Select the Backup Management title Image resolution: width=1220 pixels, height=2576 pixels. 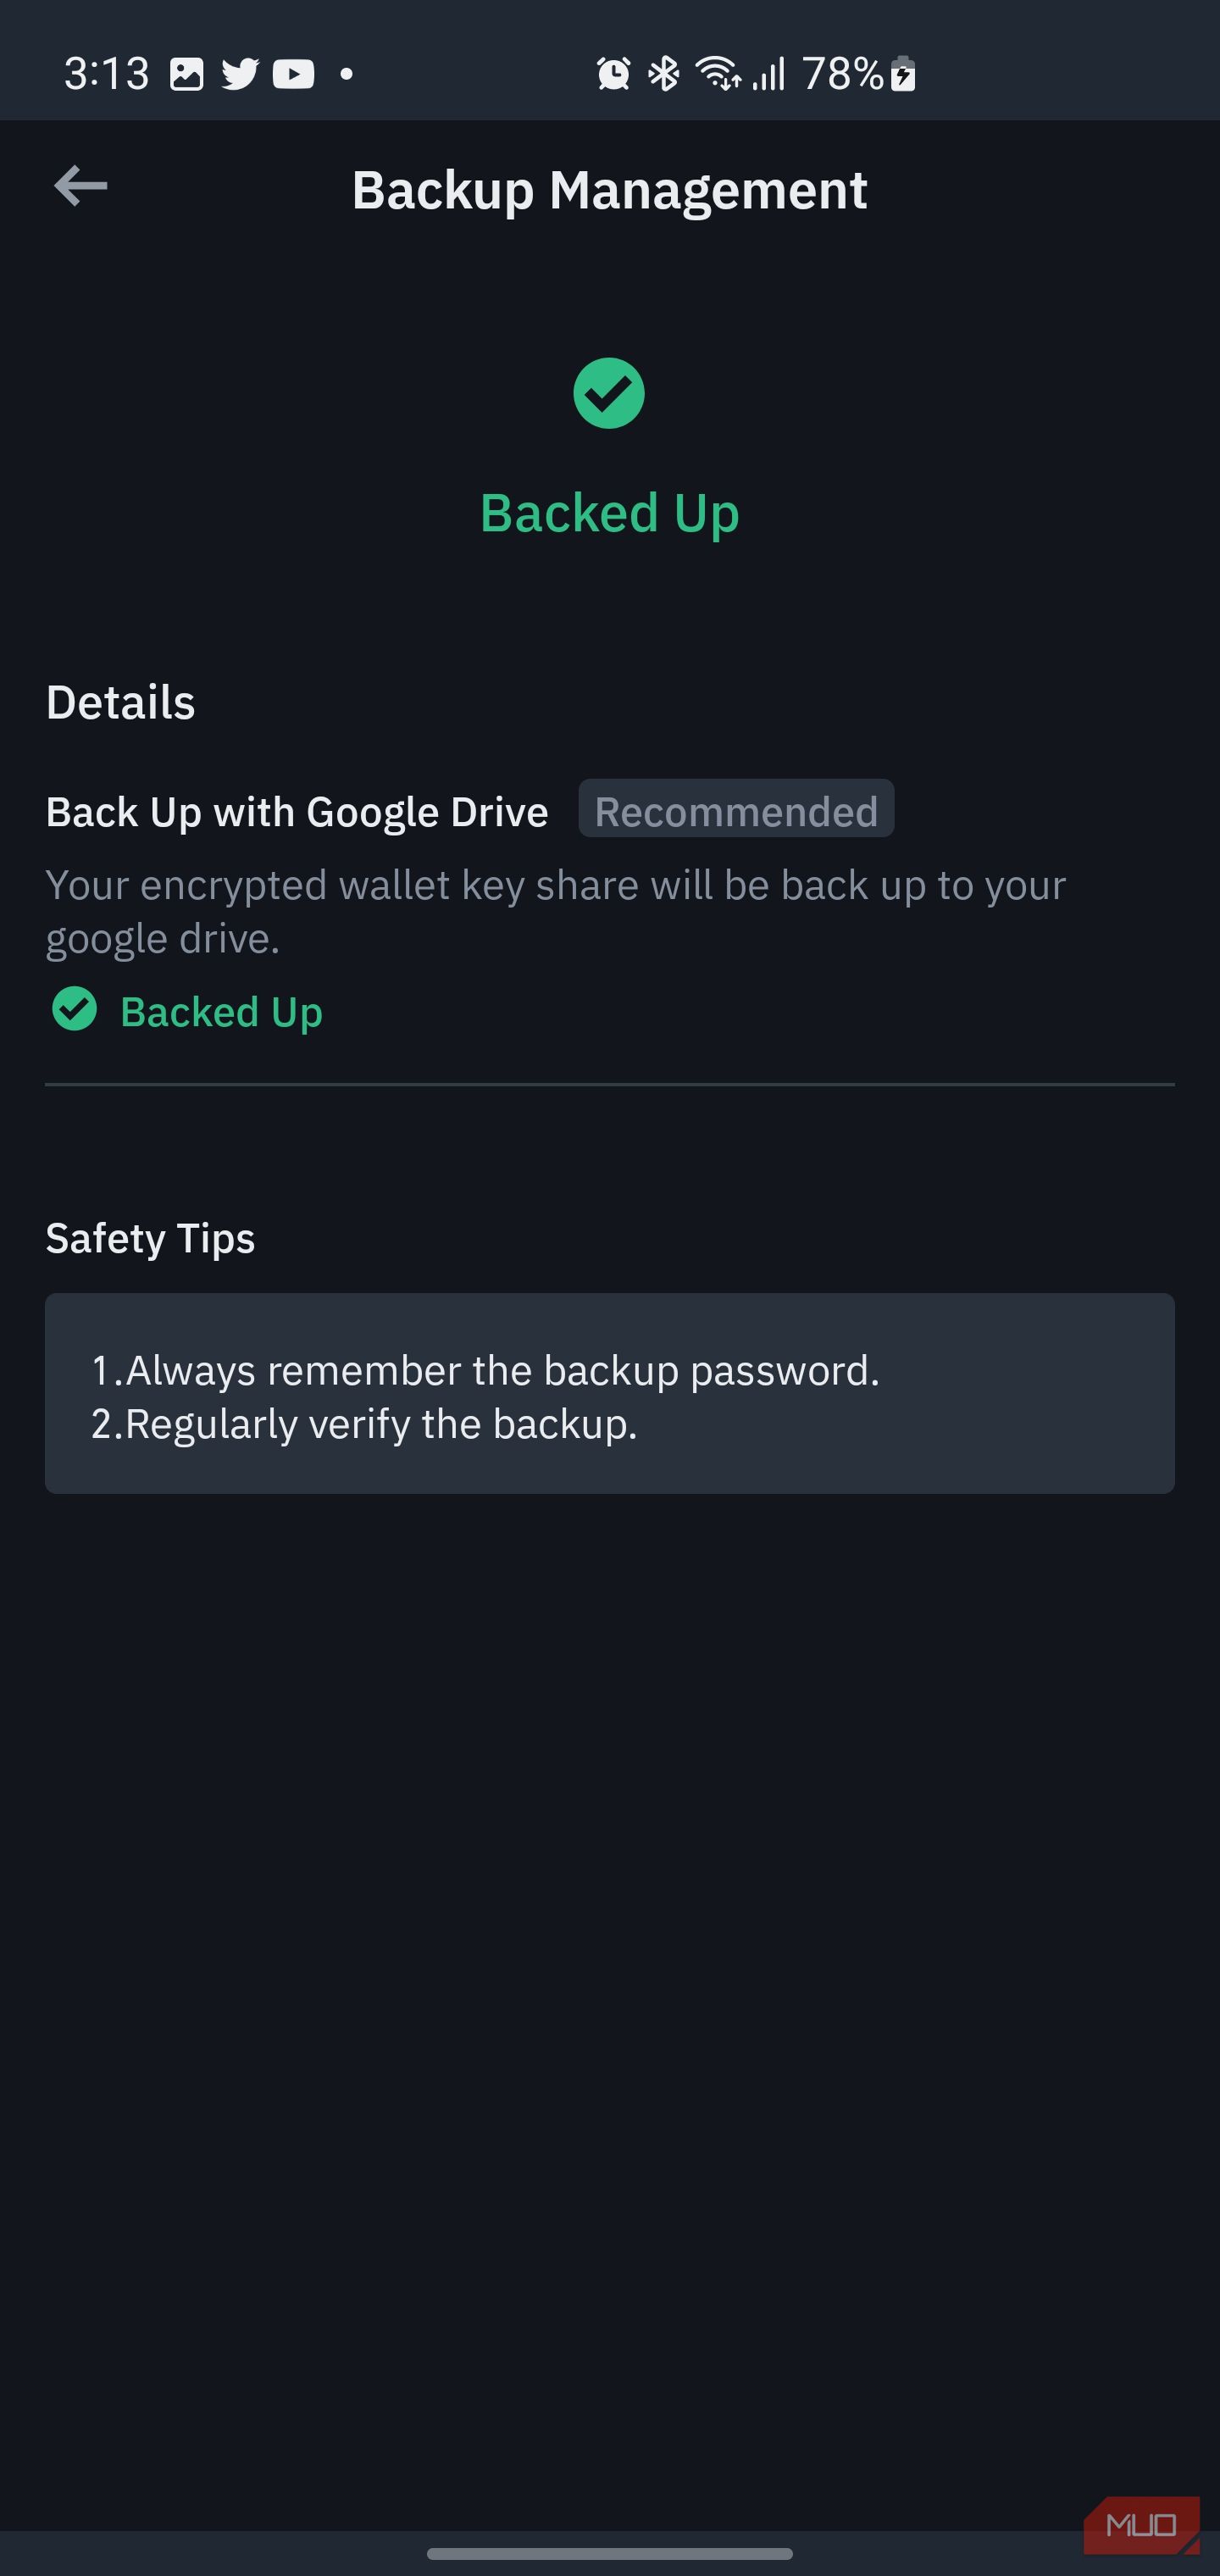[609, 189]
